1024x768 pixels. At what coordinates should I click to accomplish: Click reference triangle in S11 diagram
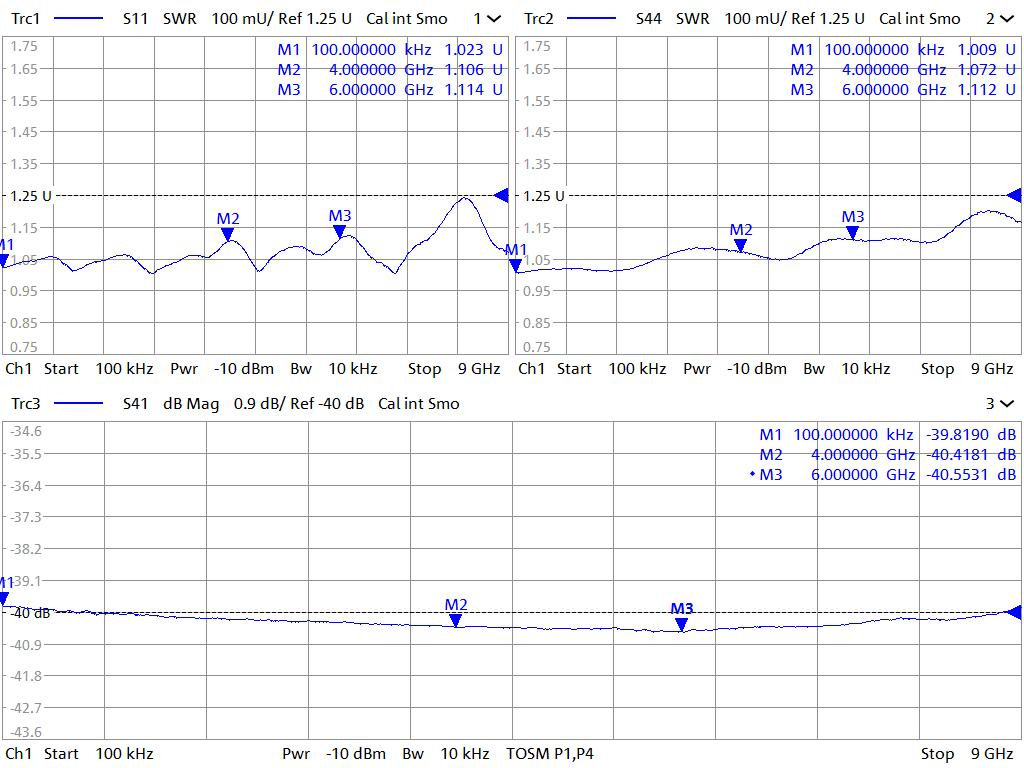502,195
